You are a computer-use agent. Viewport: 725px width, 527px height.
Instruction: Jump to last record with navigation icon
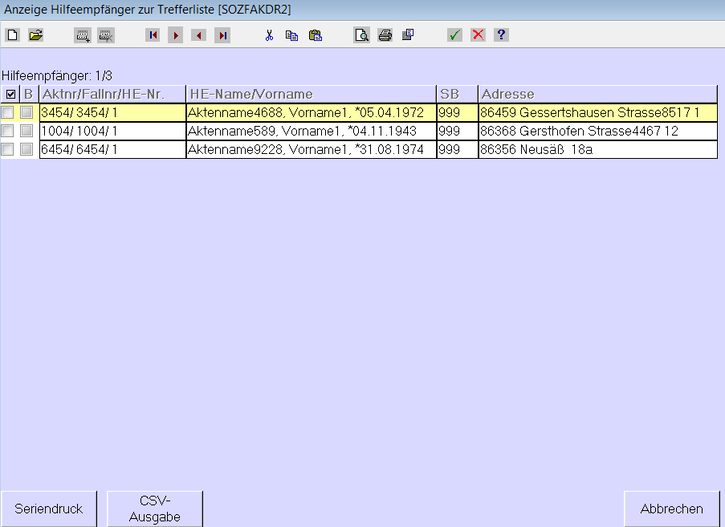[222, 35]
